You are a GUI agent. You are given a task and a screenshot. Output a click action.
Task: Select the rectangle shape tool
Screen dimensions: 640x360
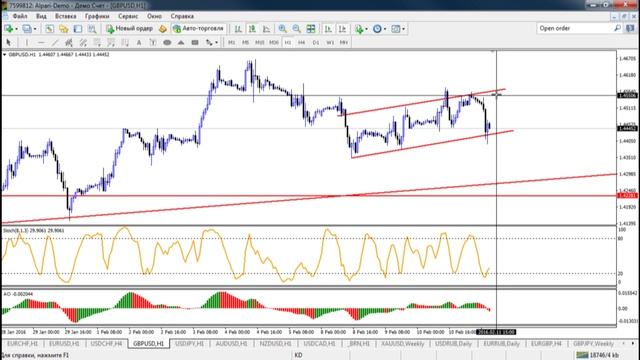(195, 42)
